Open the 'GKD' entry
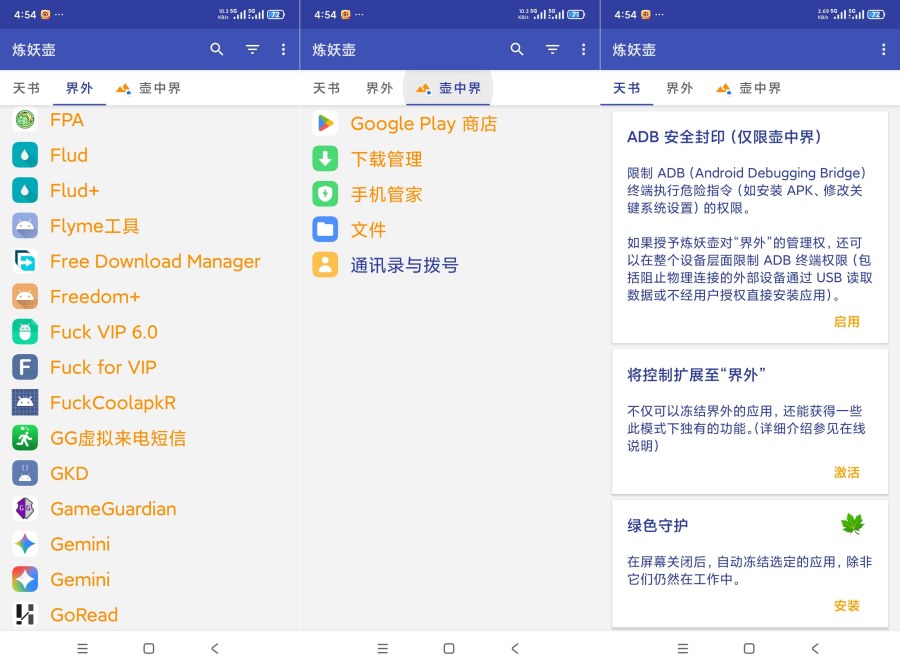The image size is (900, 666). [x=150, y=473]
